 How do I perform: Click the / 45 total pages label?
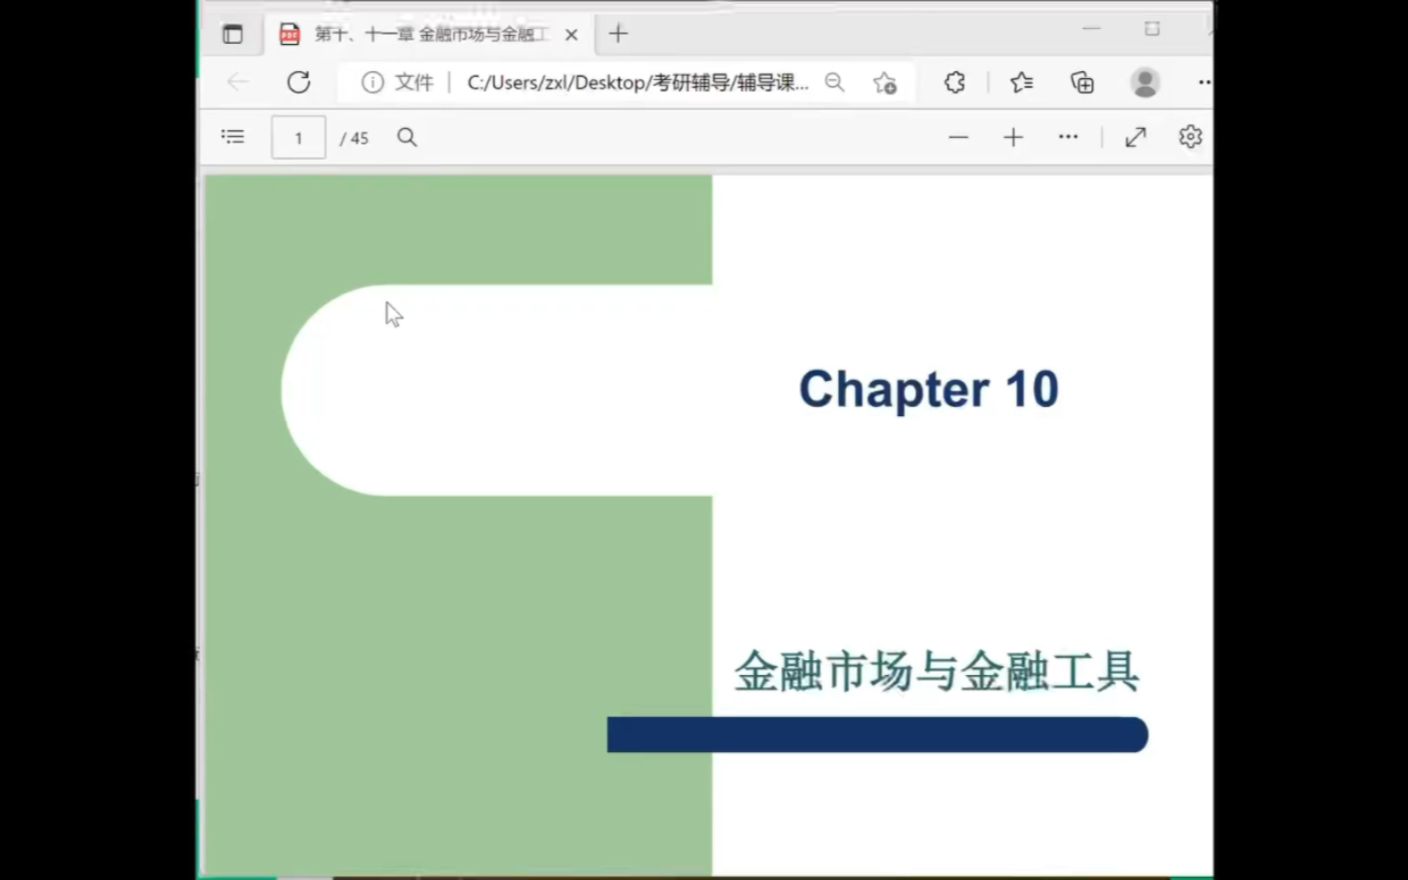coord(354,138)
